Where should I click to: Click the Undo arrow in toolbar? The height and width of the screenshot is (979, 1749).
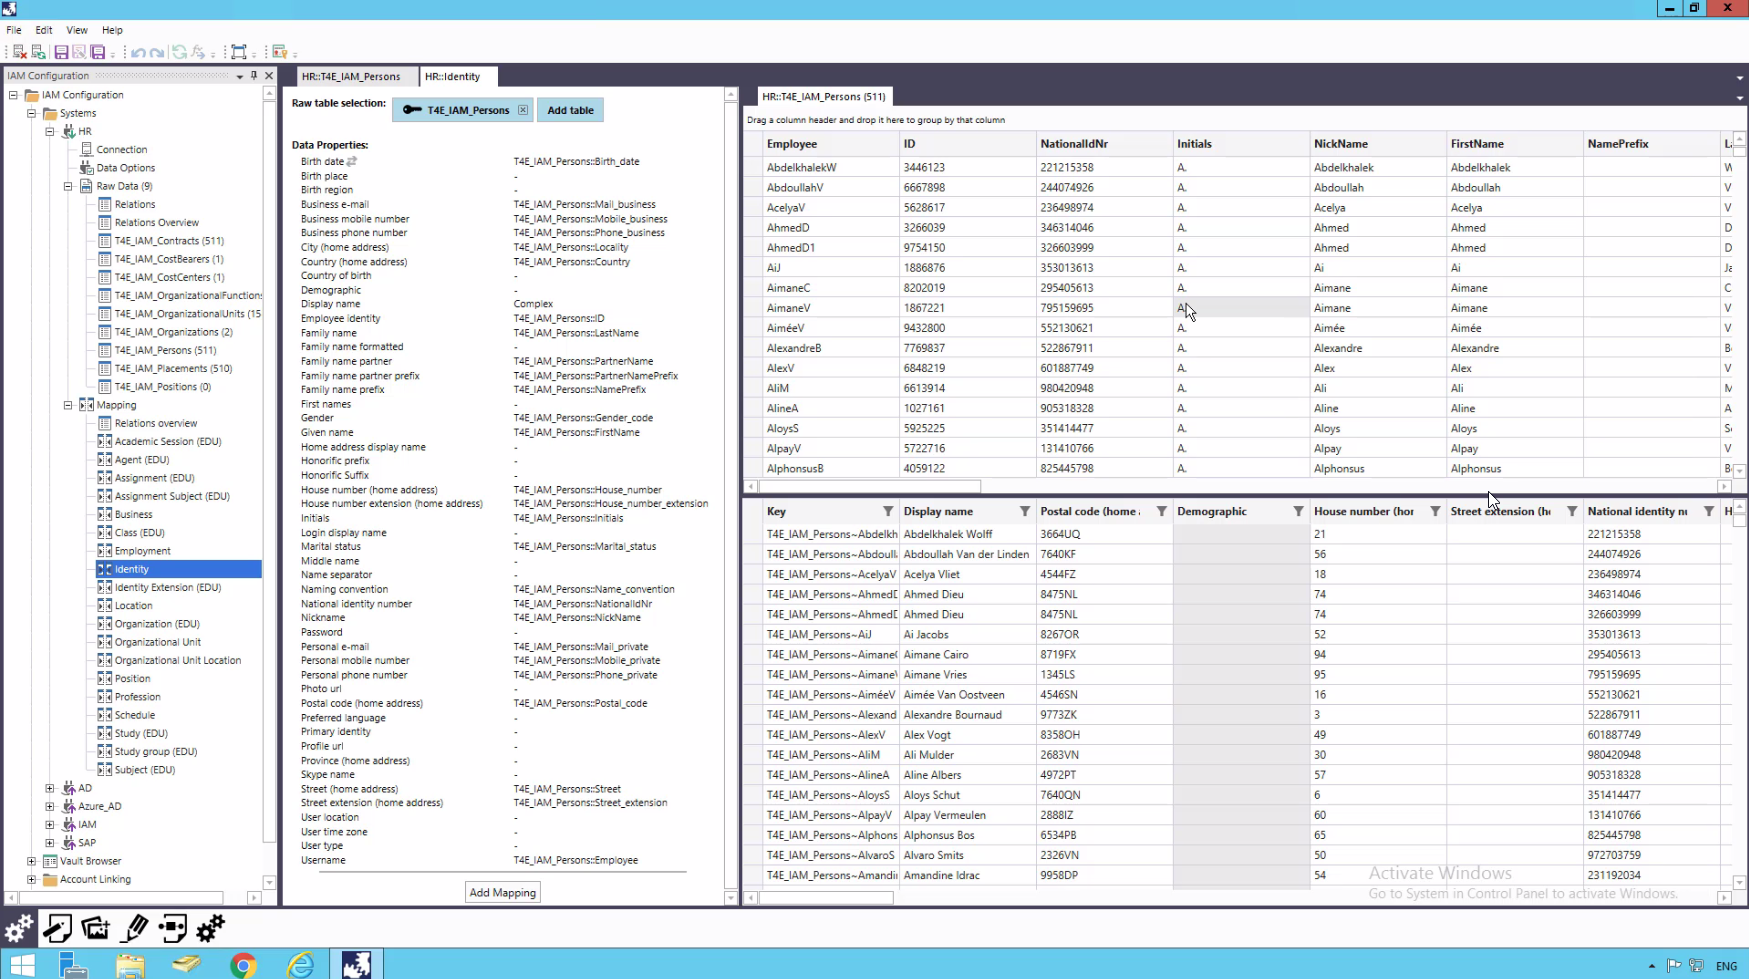pos(138,52)
